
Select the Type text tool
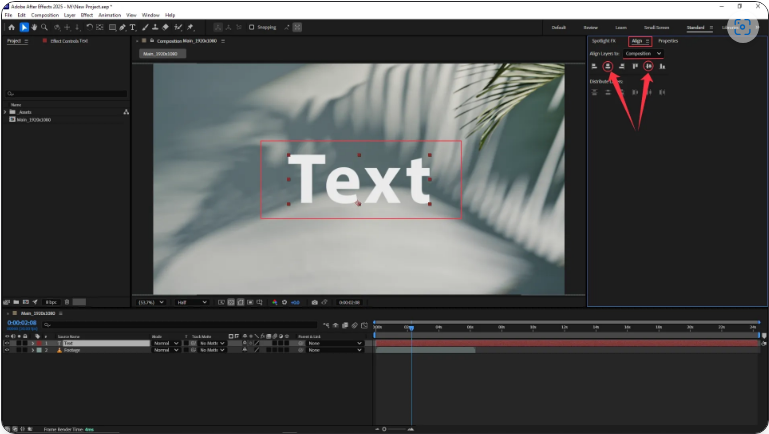(x=132, y=27)
